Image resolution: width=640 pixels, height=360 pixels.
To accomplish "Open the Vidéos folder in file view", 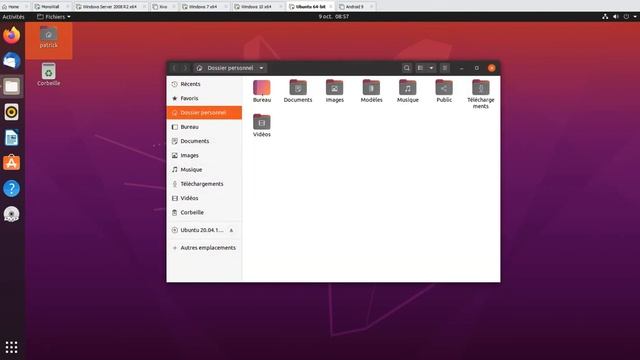I will pos(262,126).
